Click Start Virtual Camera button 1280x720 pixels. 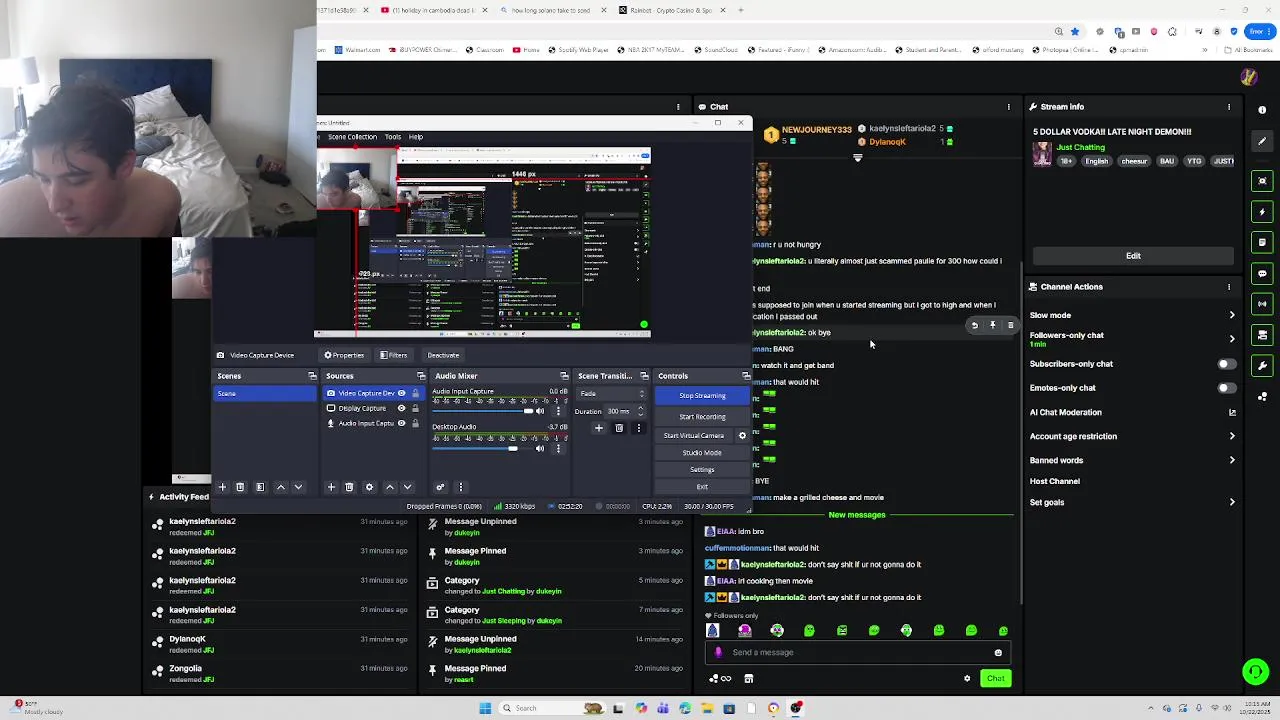point(694,436)
